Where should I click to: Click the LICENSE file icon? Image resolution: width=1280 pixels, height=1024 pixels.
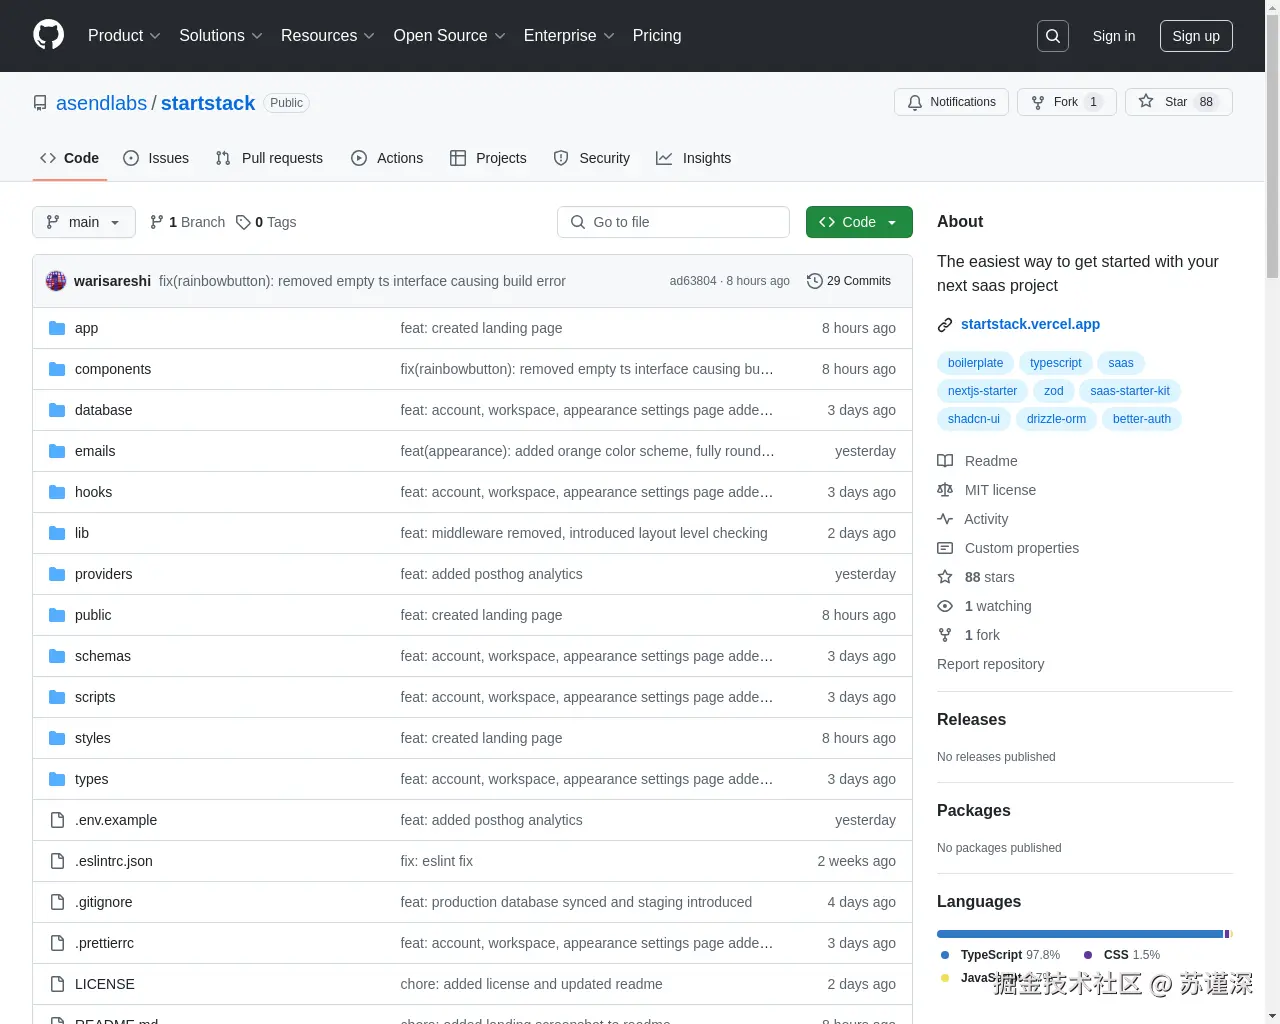(x=57, y=984)
